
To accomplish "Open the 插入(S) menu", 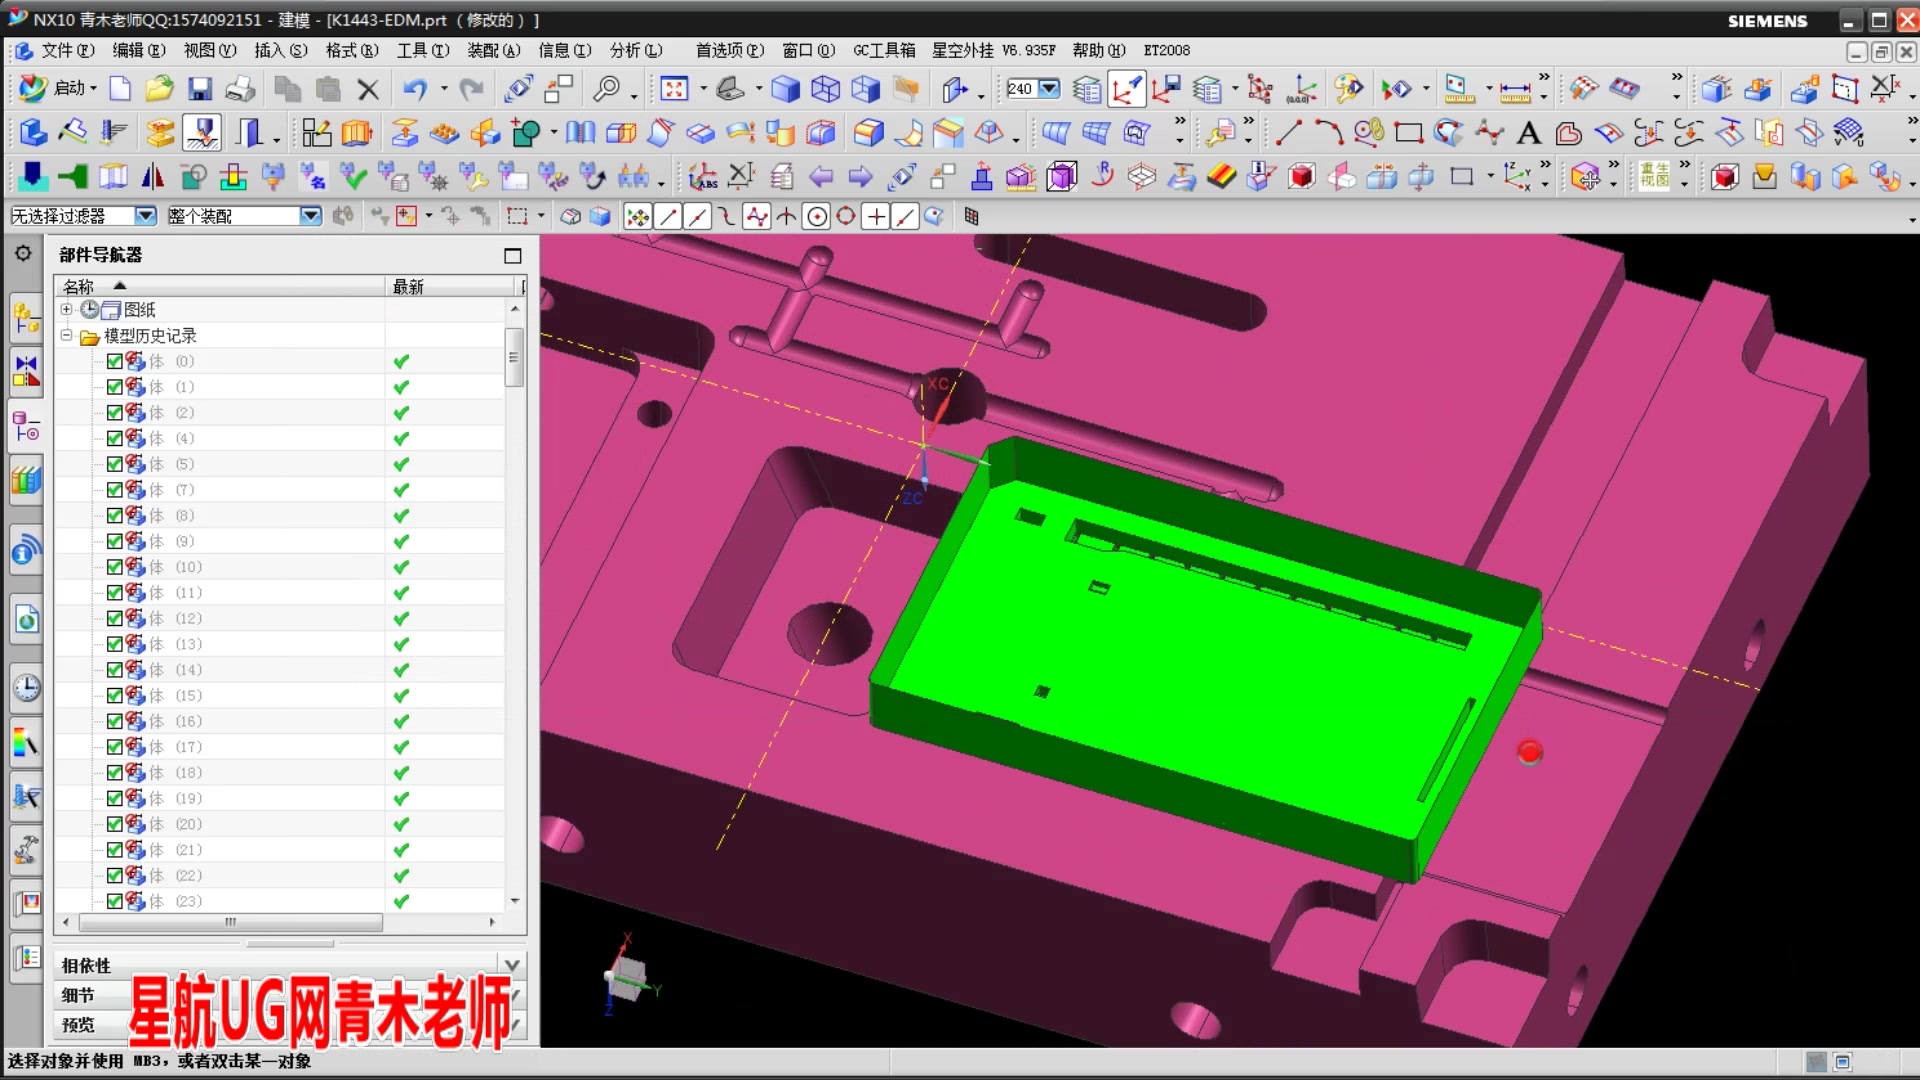I will pyautogui.click(x=280, y=50).
